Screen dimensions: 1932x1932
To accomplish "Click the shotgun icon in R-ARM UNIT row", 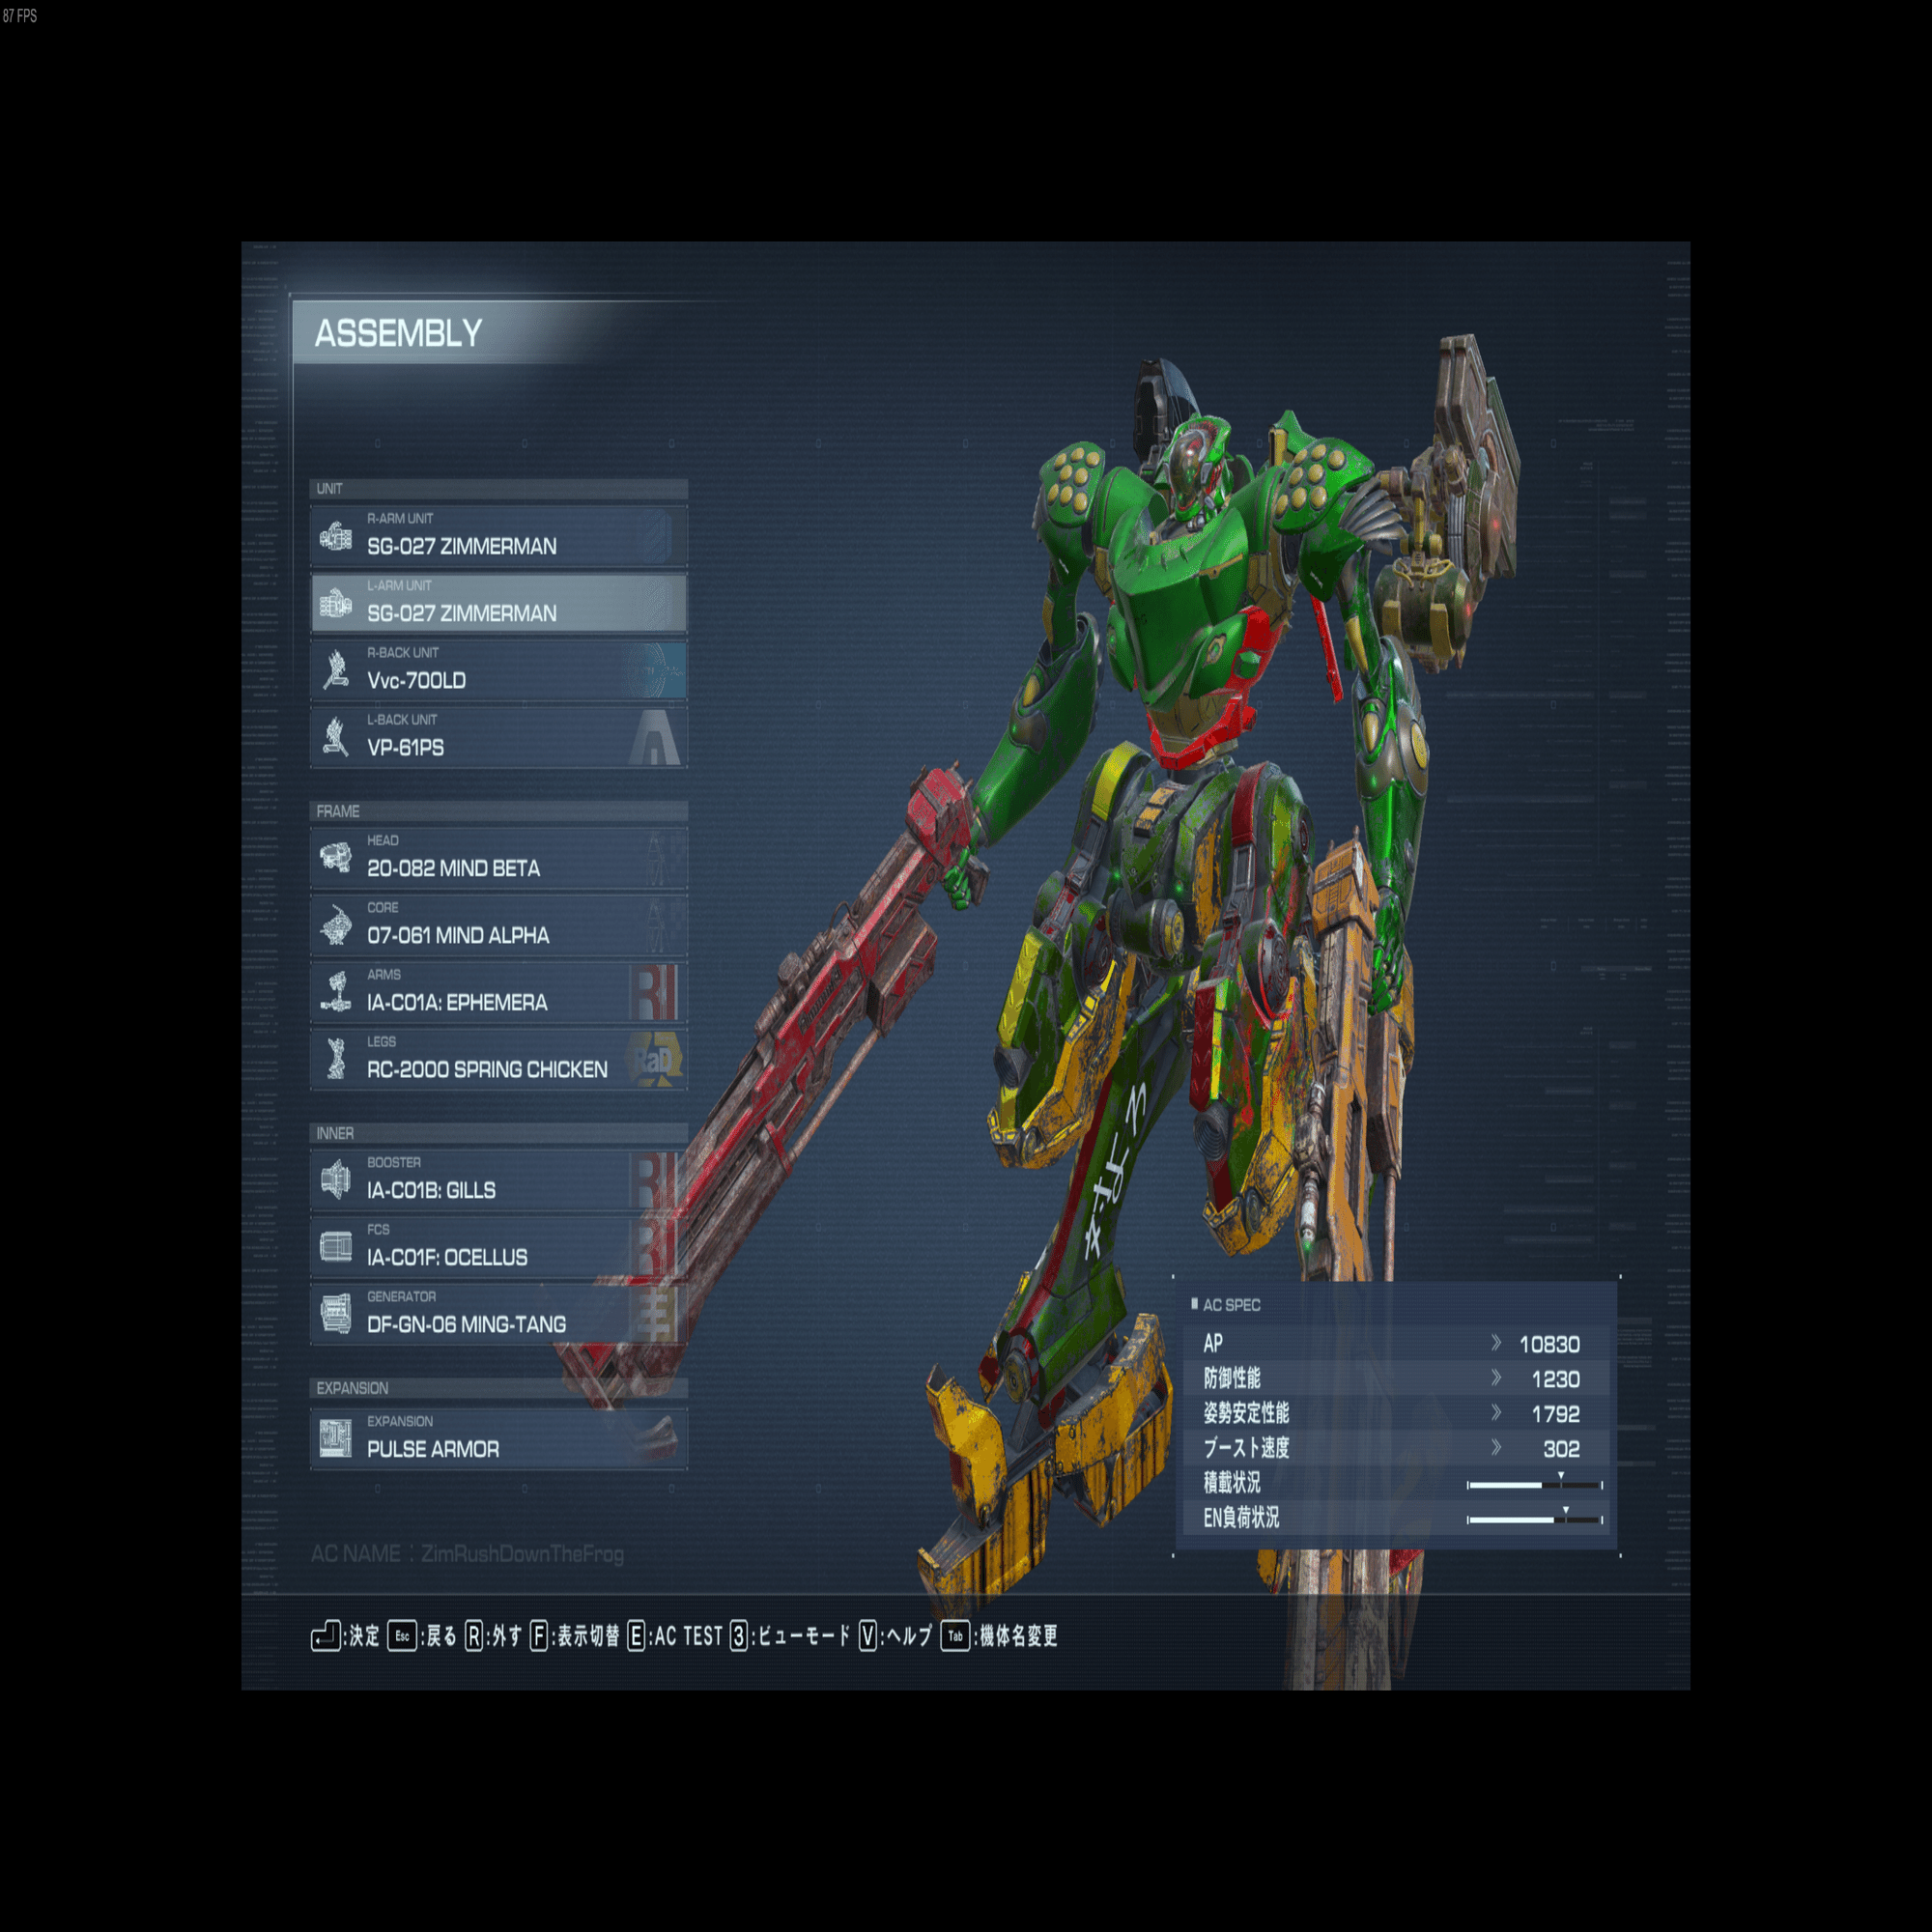I will point(336,537).
